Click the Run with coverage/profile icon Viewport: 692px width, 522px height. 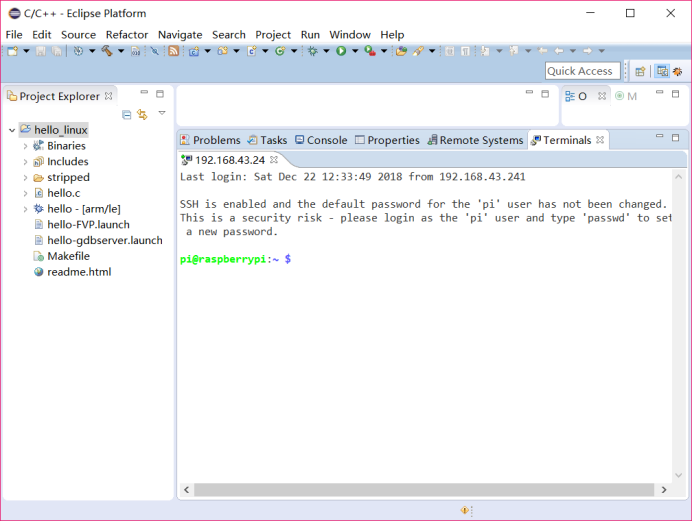coord(370,51)
